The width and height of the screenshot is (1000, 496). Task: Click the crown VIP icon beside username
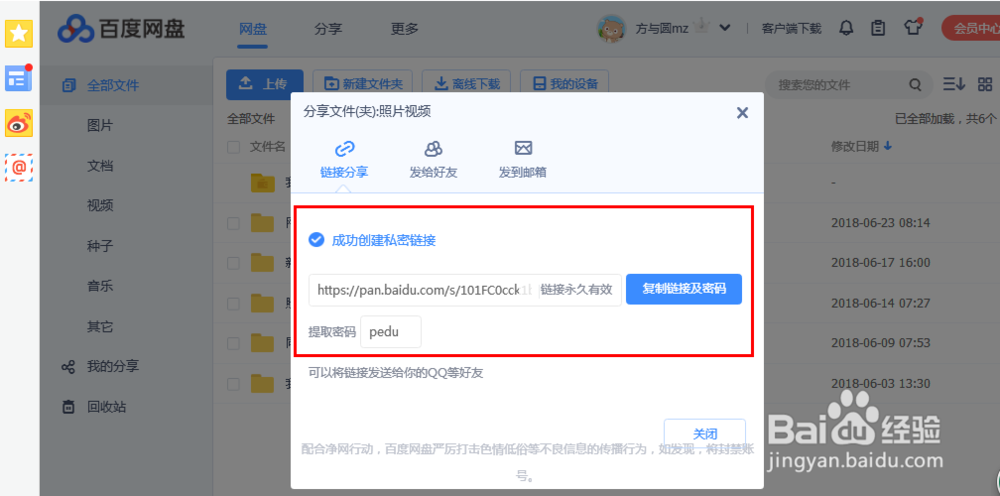click(703, 27)
